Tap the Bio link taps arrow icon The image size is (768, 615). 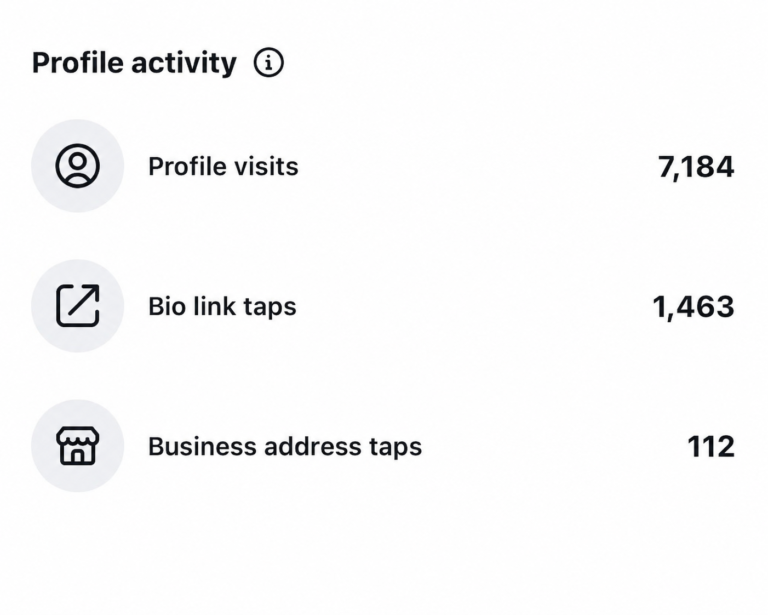(x=77, y=306)
